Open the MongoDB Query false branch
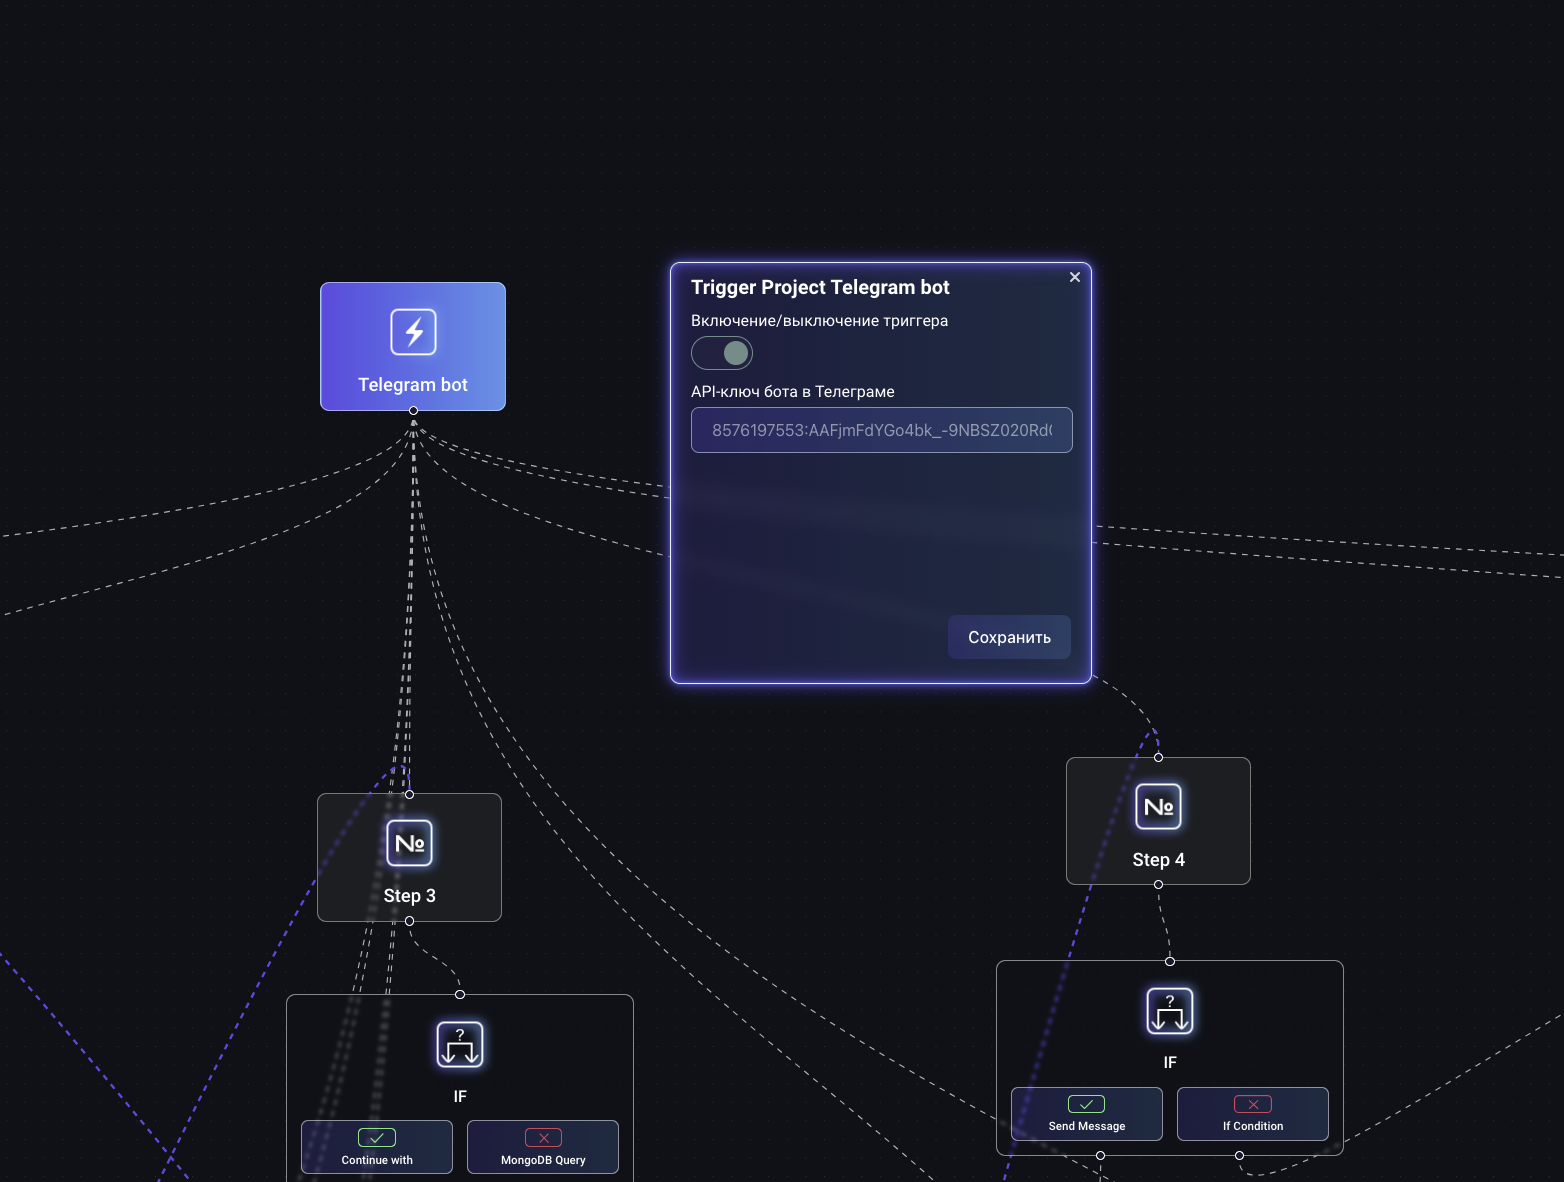The image size is (1564, 1182). tap(543, 1147)
